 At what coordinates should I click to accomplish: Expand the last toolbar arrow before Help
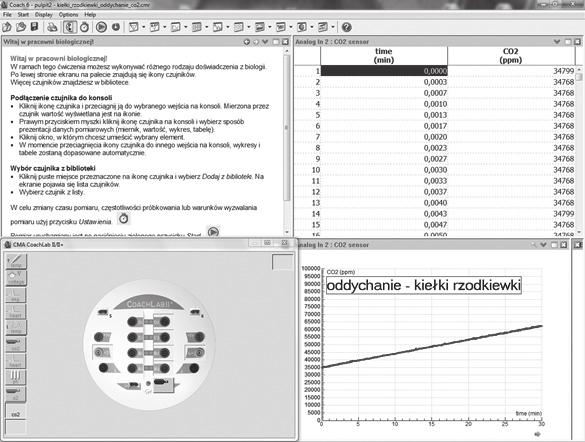tap(333, 27)
